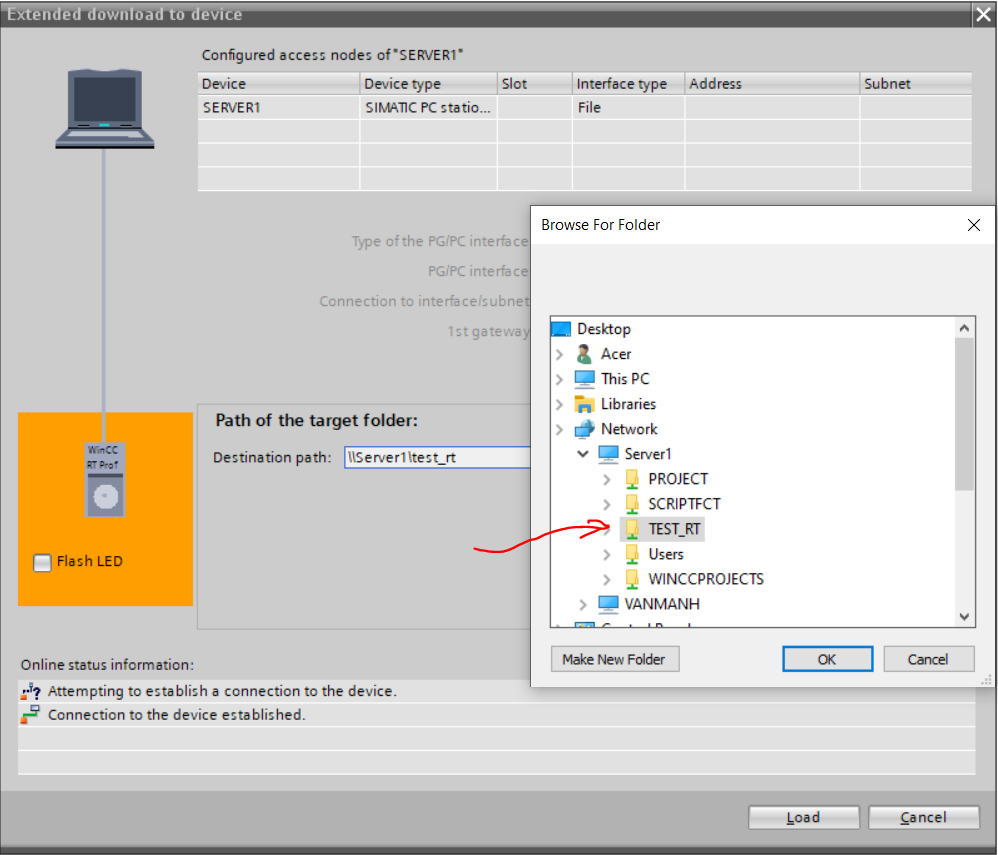This screenshot has height=855, width=998.
Task: Click the Device column header
Action: coord(279,83)
